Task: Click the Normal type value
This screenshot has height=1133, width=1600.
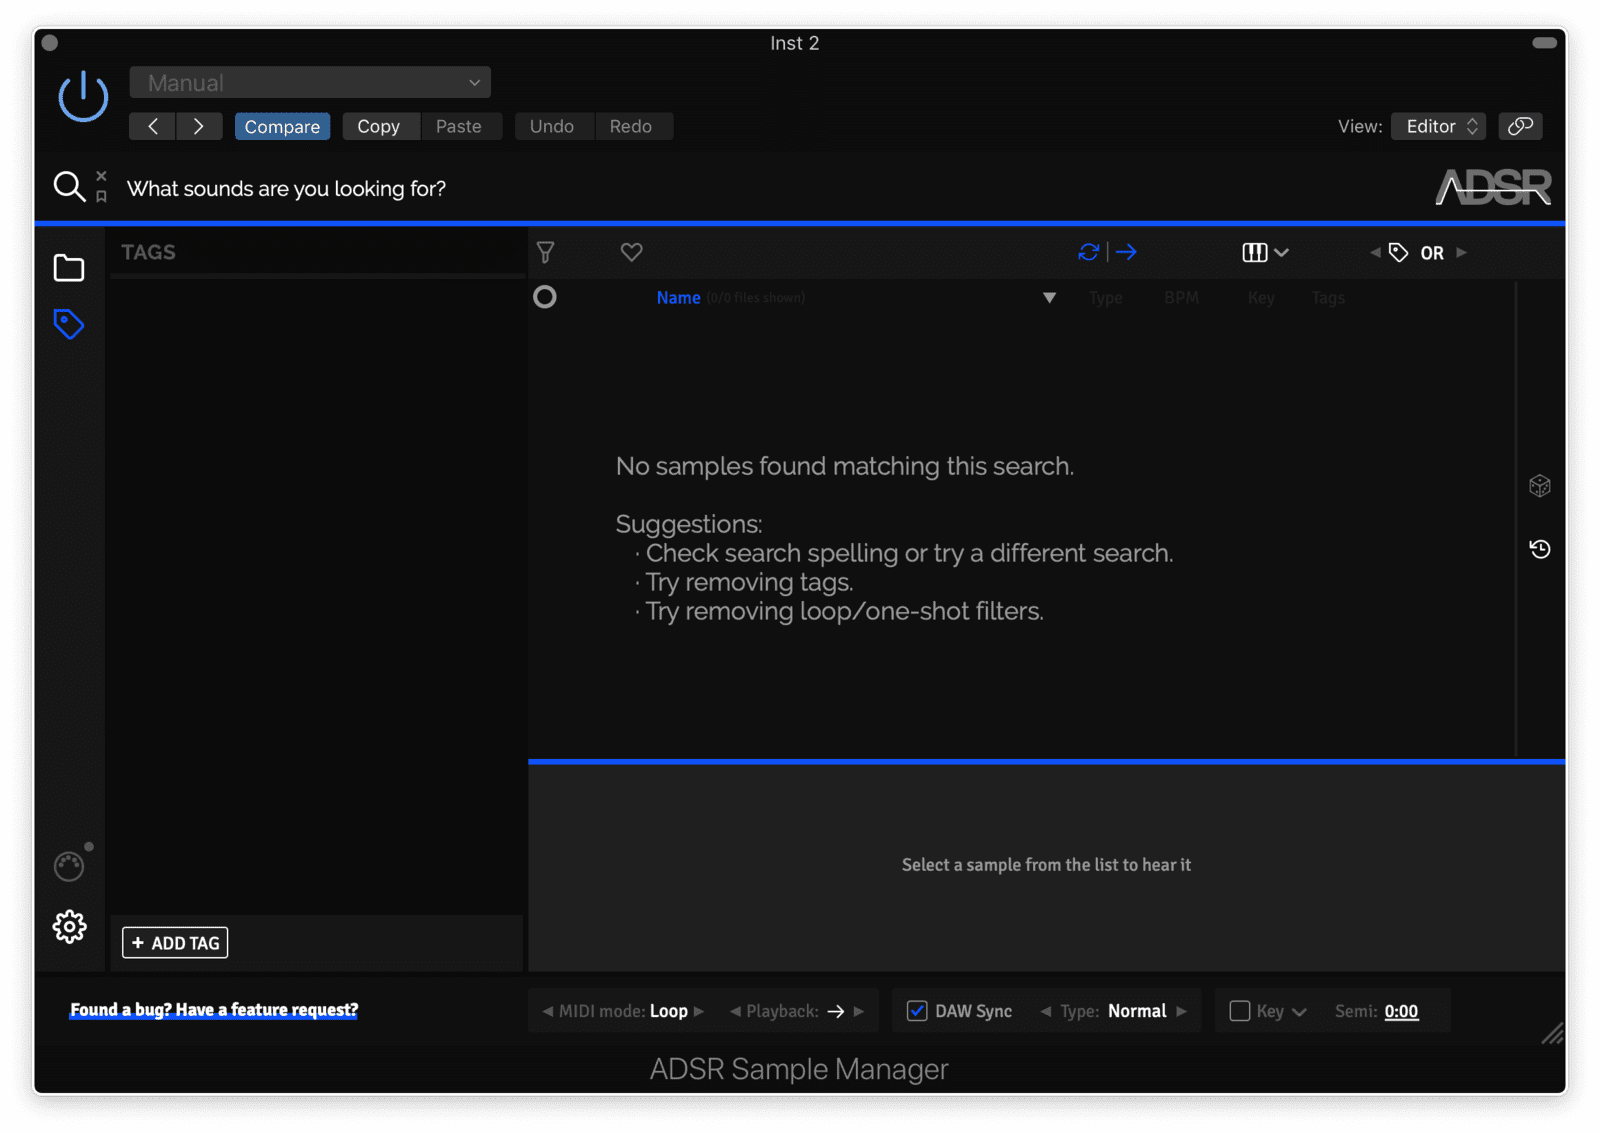Action: tap(1137, 1011)
